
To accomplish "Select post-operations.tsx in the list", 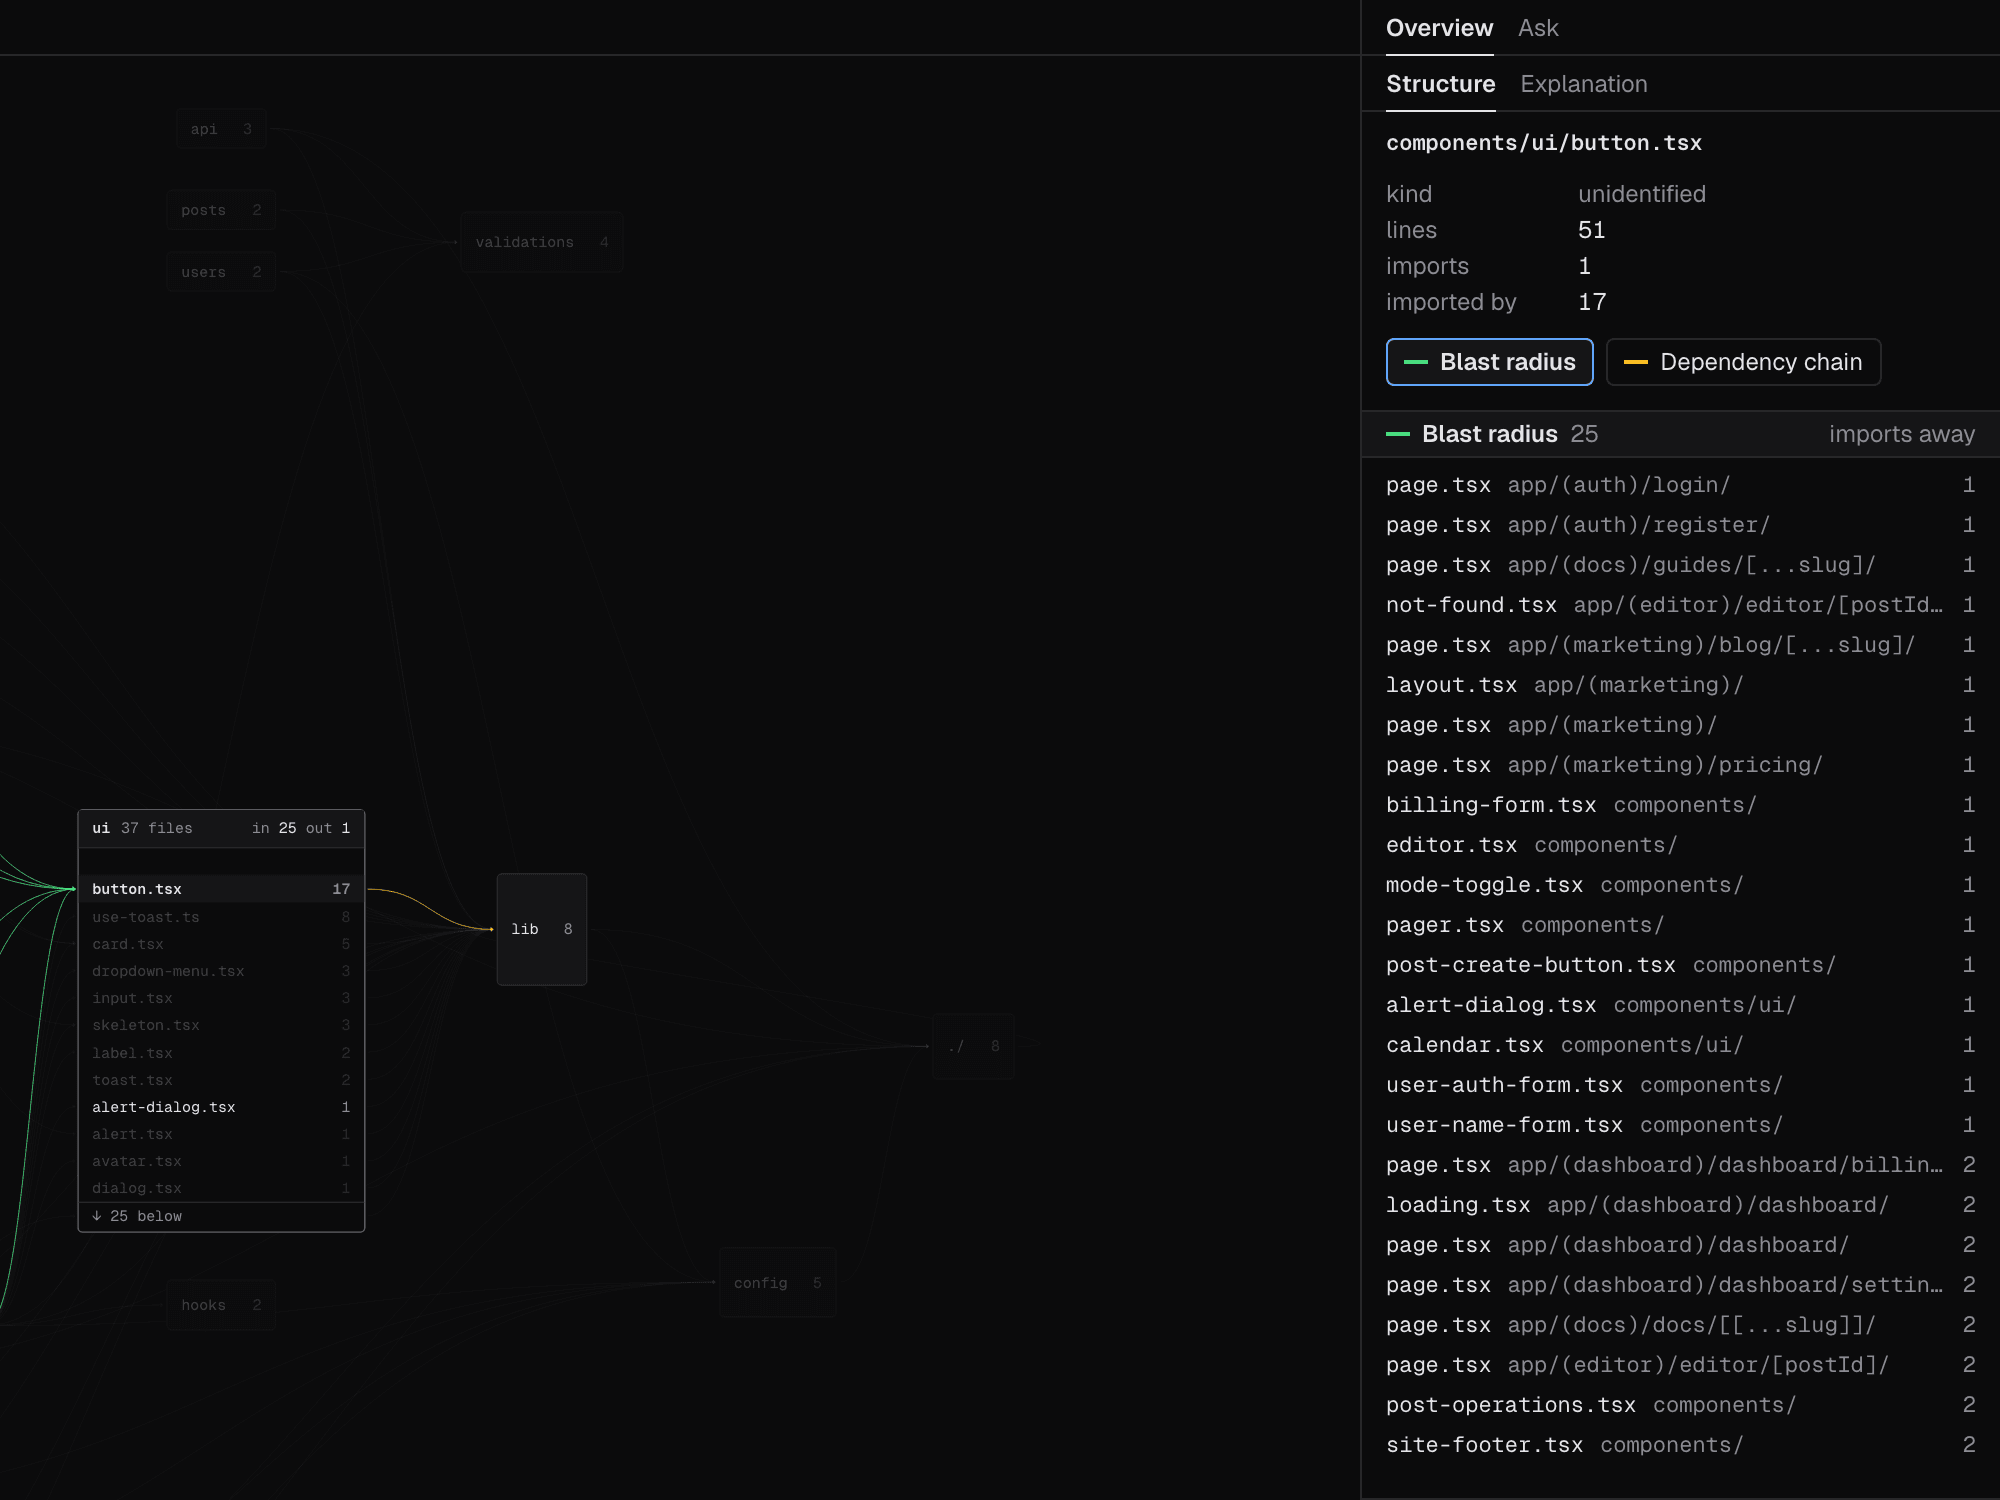I will 1680,1405.
